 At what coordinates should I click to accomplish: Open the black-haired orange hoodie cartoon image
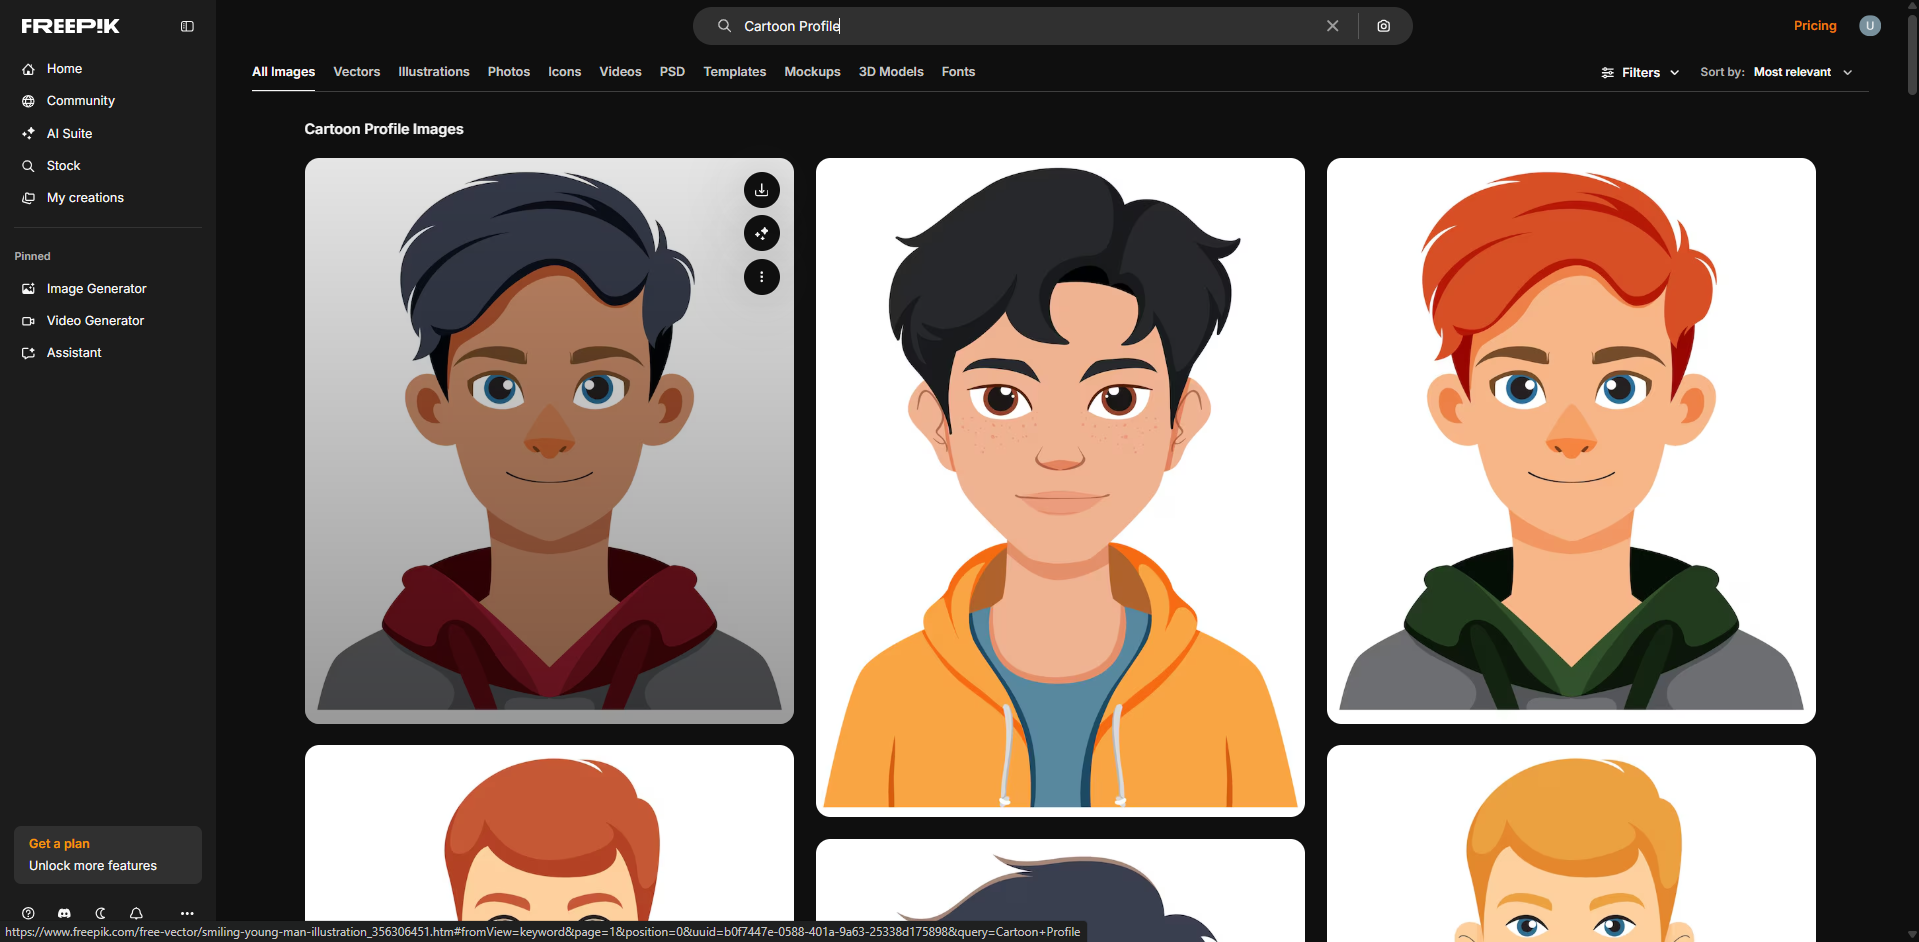pos(1060,487)
